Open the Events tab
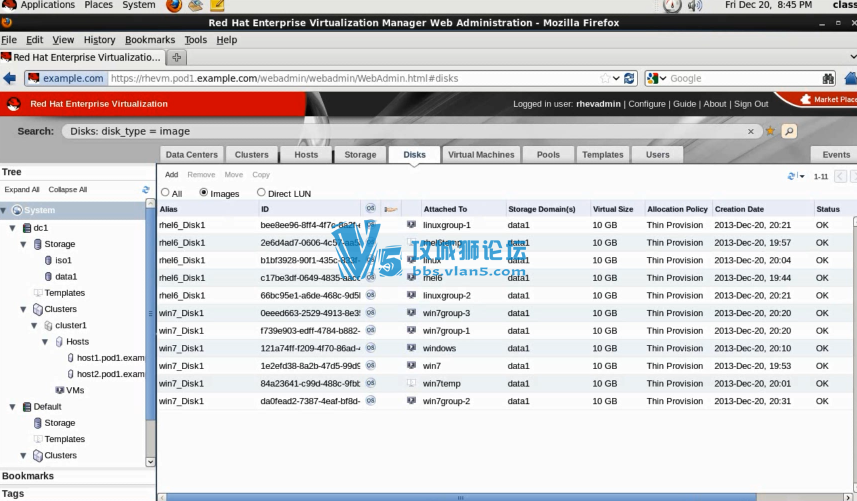The image size is (857, 501). click(x=833, y=155)
